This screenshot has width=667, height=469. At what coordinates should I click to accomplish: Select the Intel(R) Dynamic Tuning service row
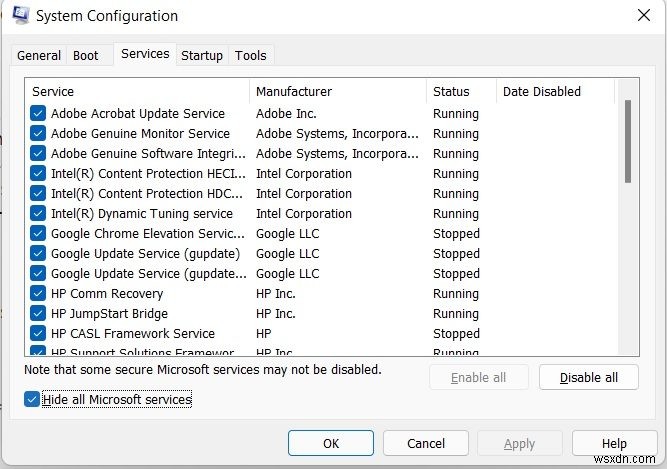coord(321,213)
